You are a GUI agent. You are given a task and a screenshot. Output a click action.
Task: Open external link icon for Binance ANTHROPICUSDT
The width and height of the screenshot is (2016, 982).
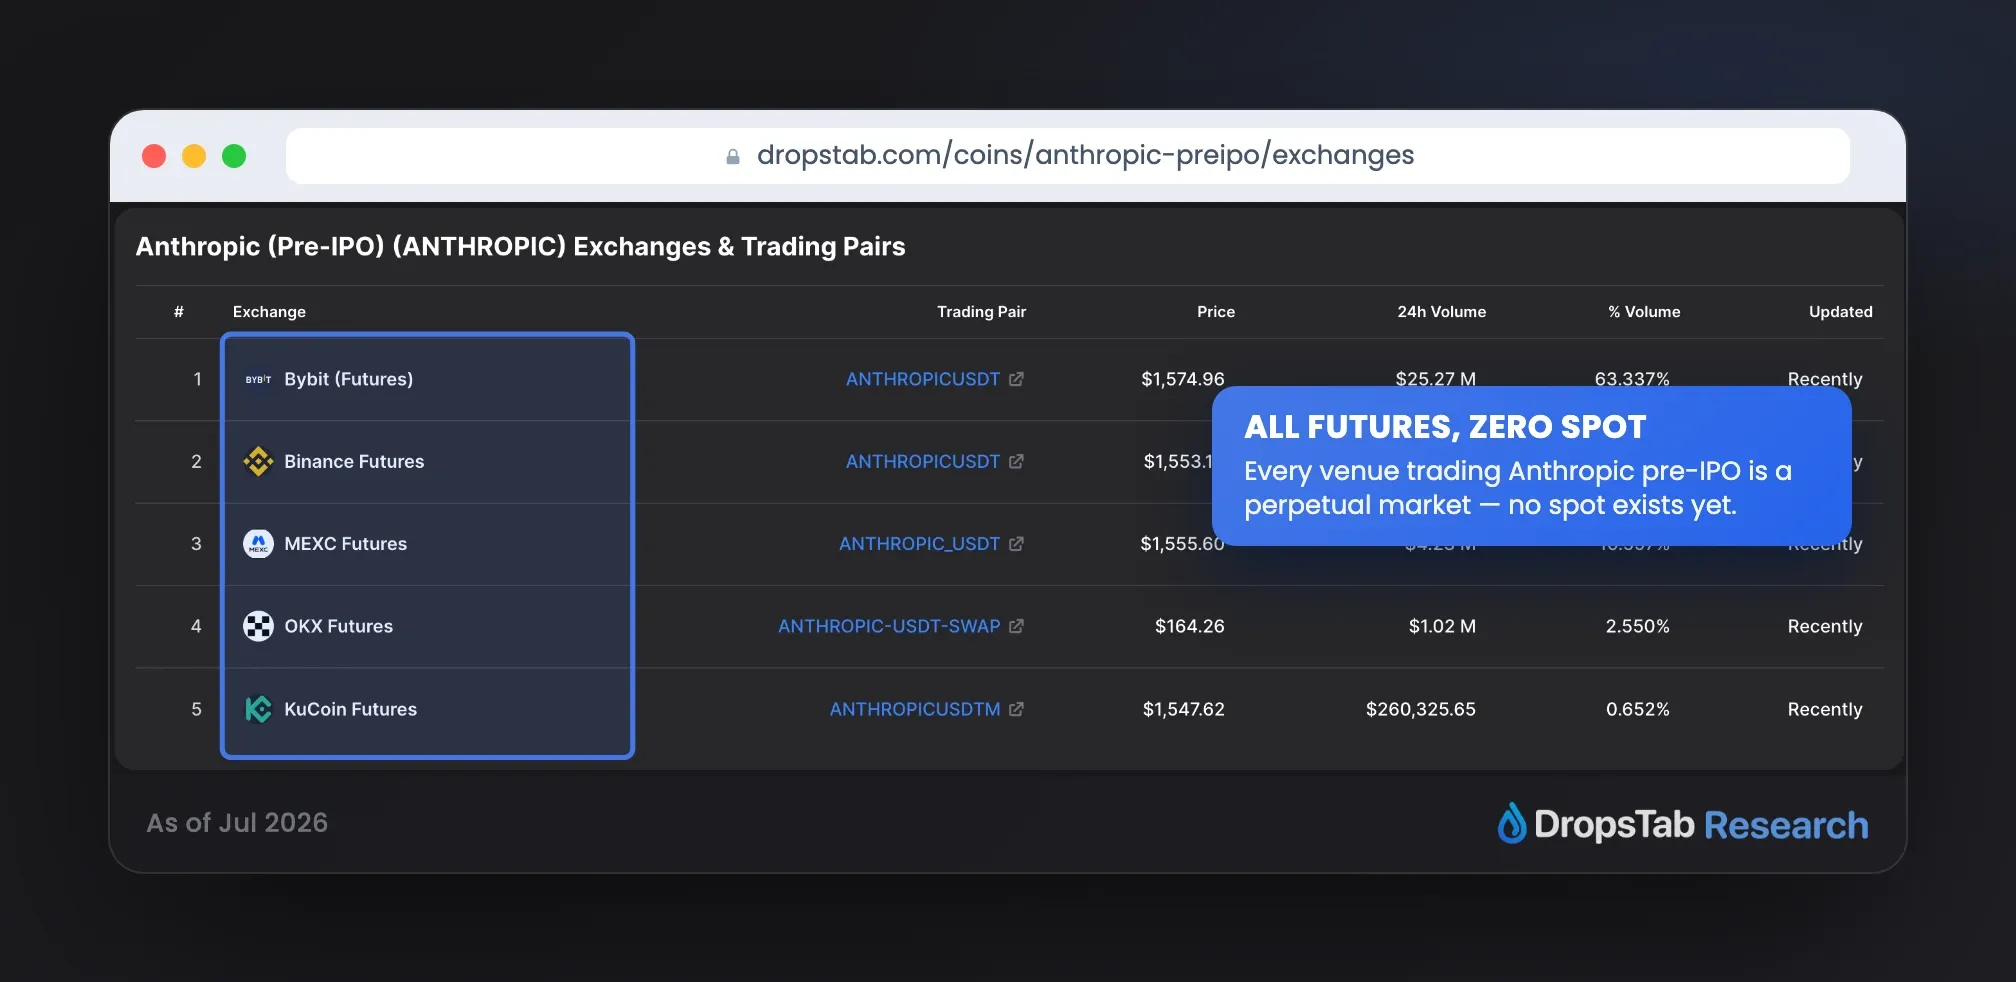(1016, 461)
